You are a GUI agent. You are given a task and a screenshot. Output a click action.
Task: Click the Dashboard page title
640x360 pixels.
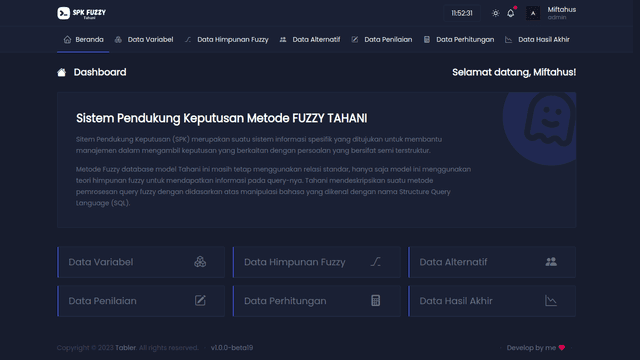coord(100,72)
